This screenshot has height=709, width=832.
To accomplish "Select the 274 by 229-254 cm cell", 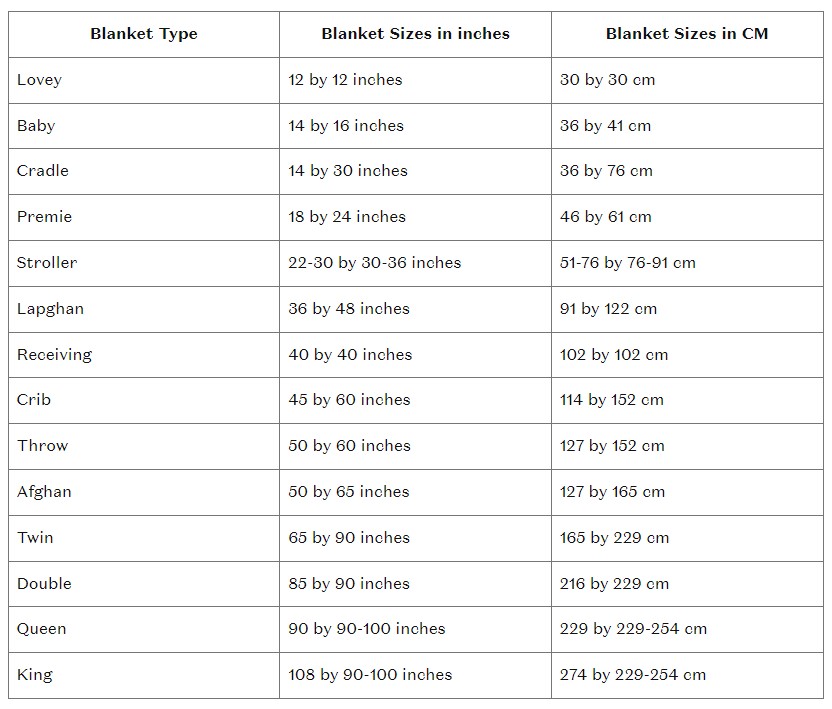I will tap(633, 675).
